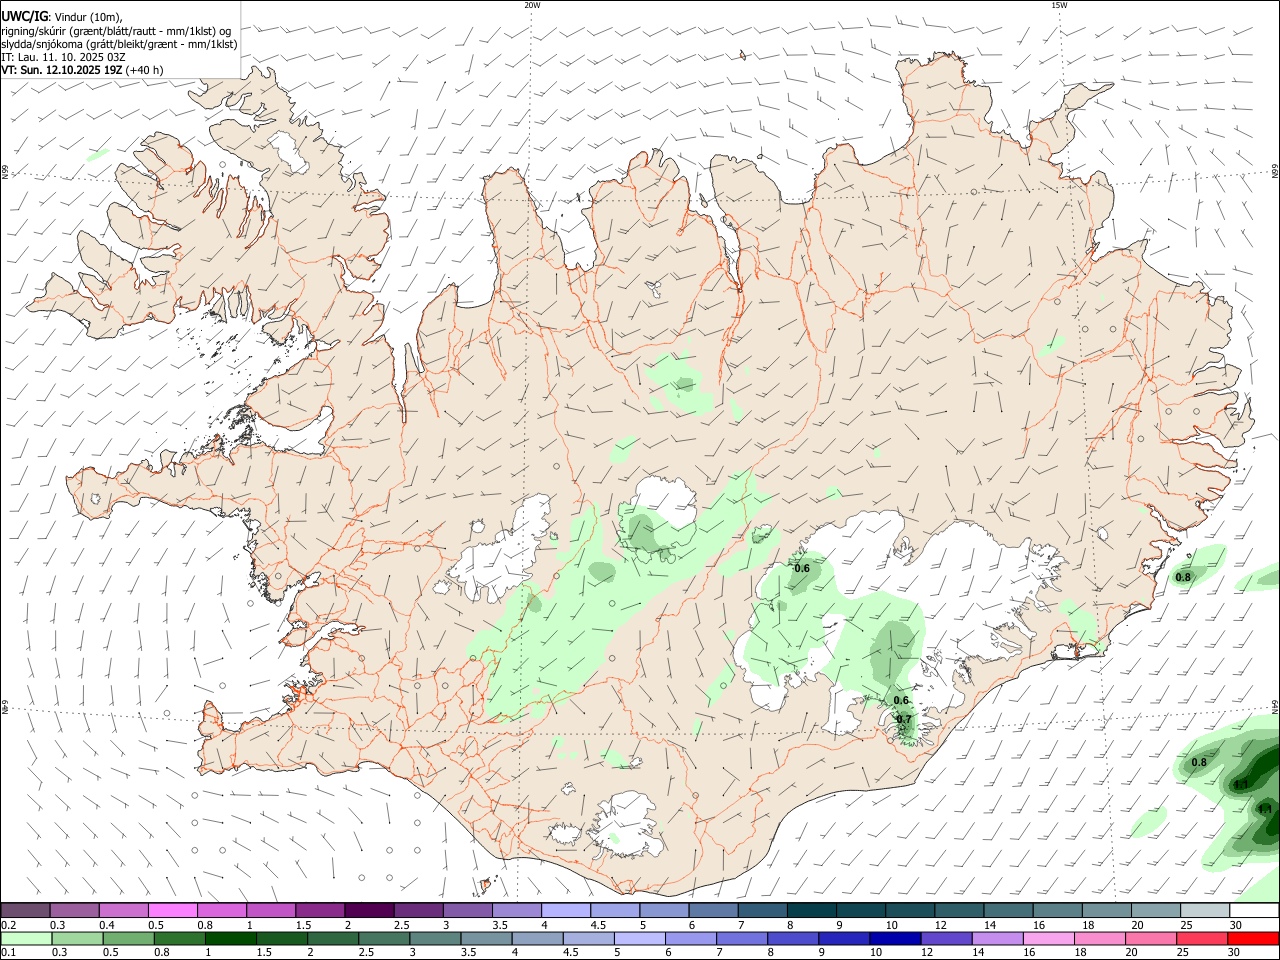The height and width of the screenshot is (960, 1280).
Task: Click the palest green 0.1–0.3 rain swatch
Action: (27, 938)
